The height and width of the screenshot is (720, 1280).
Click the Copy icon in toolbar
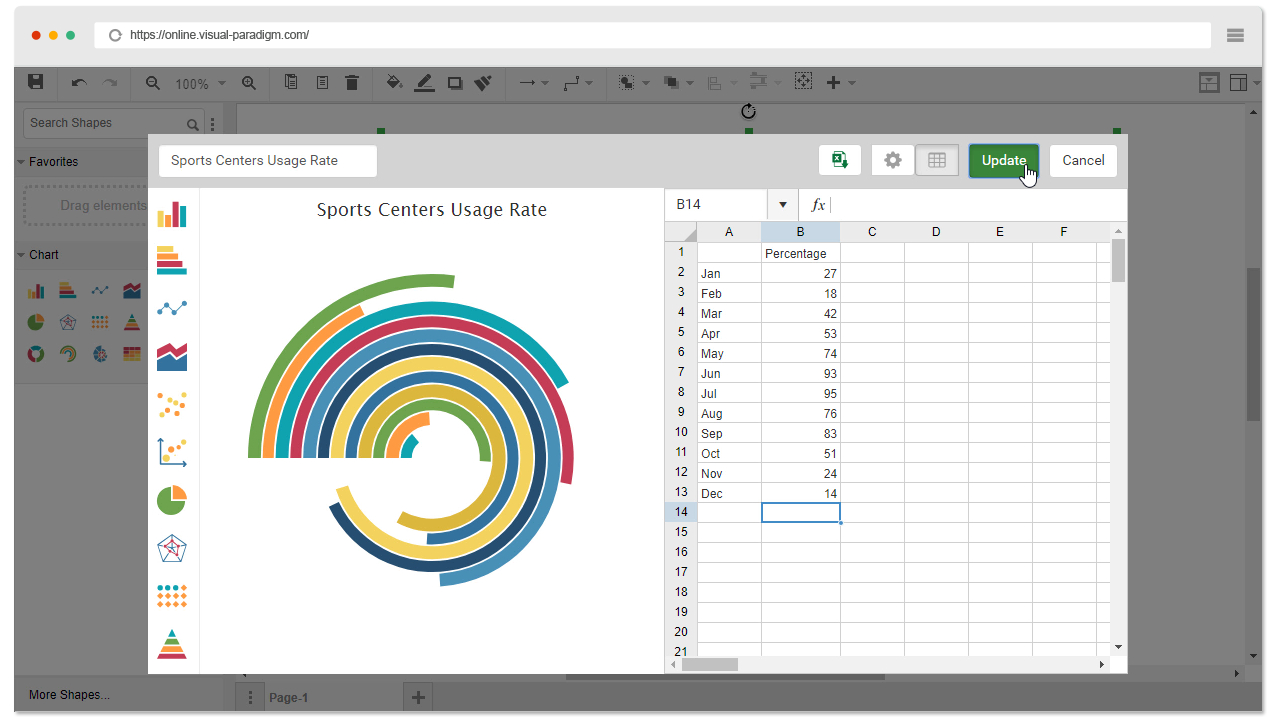291,83
